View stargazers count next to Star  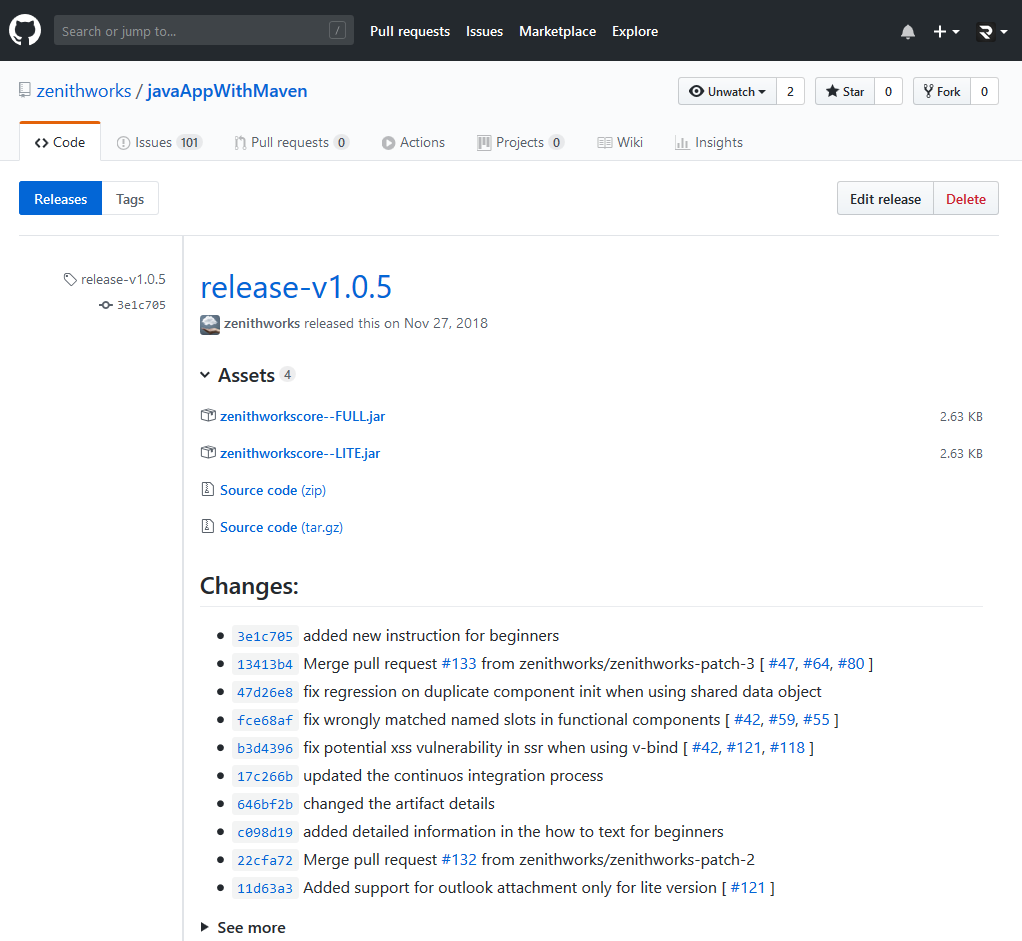pyautogui.click(x=888, y=91)
